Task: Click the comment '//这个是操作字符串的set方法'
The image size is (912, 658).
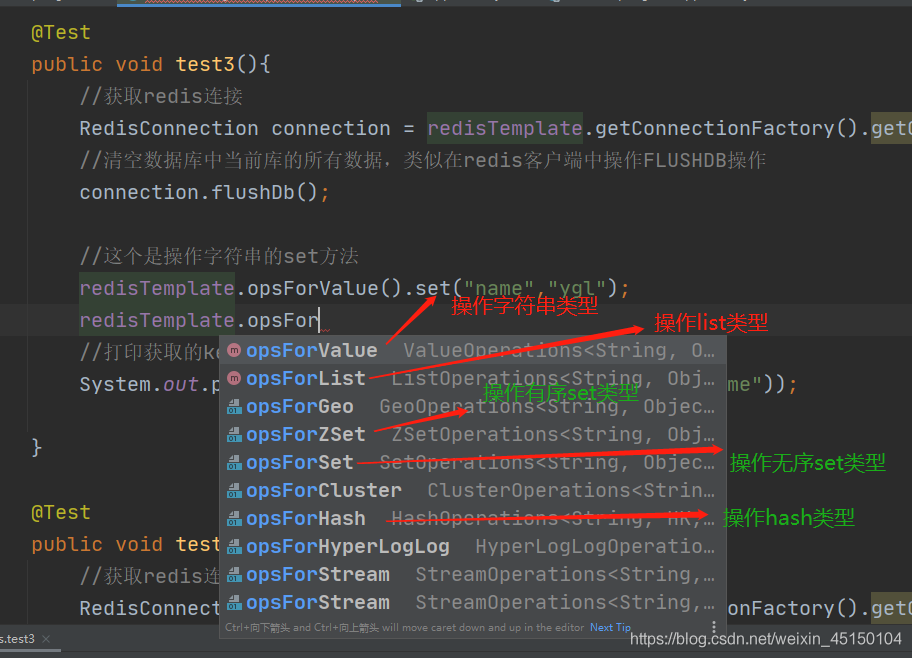Action: [x=219, y=256]
